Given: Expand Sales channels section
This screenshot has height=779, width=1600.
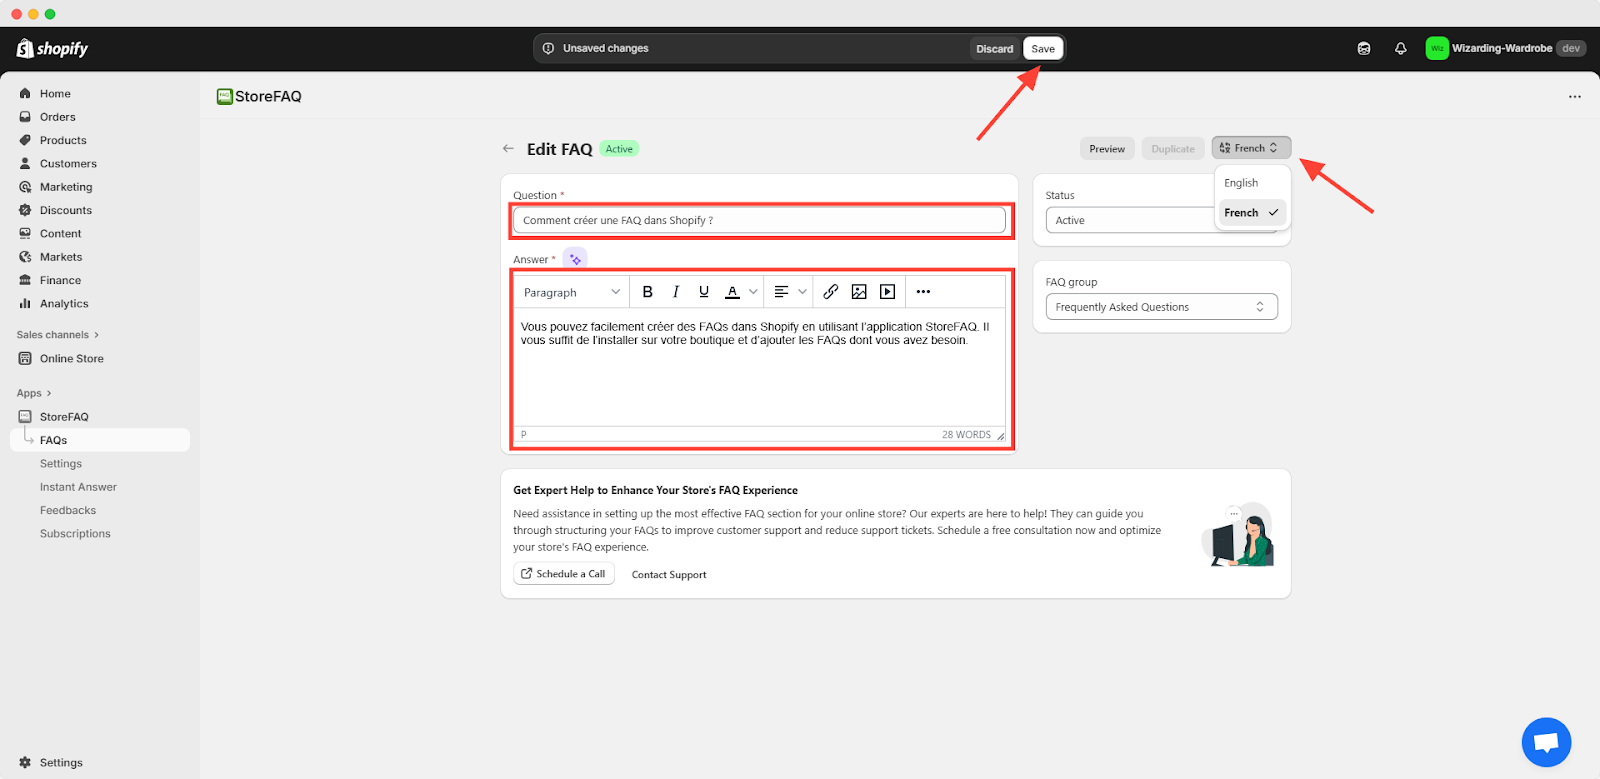Looking at the screenshot, I should pos(58,335).
